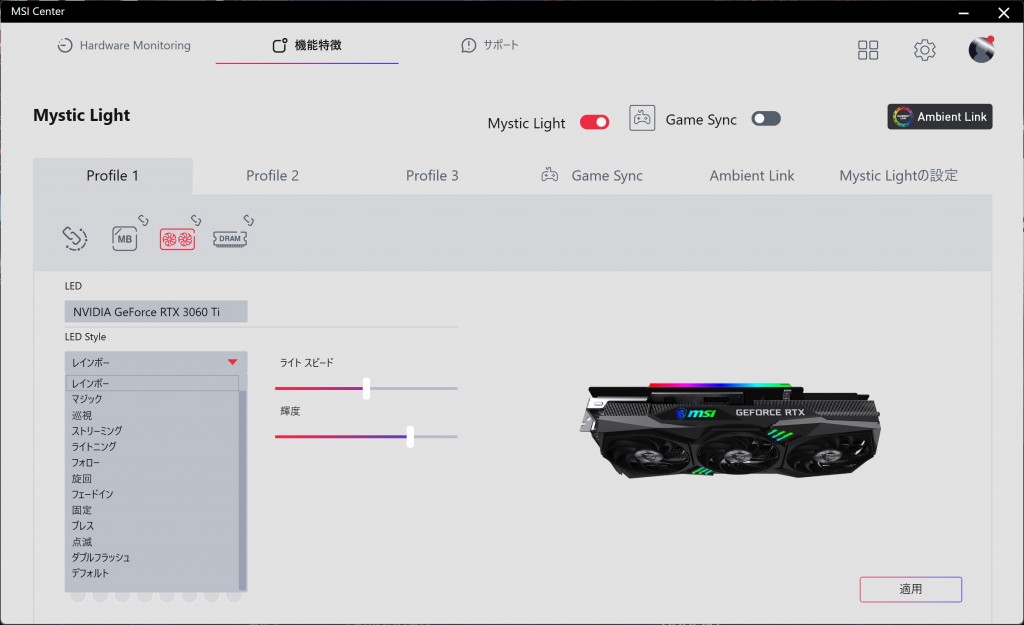Click the NVIDIA GeForce RTX 3060 Ti field

pyautogui.click(x=156, y=312)
